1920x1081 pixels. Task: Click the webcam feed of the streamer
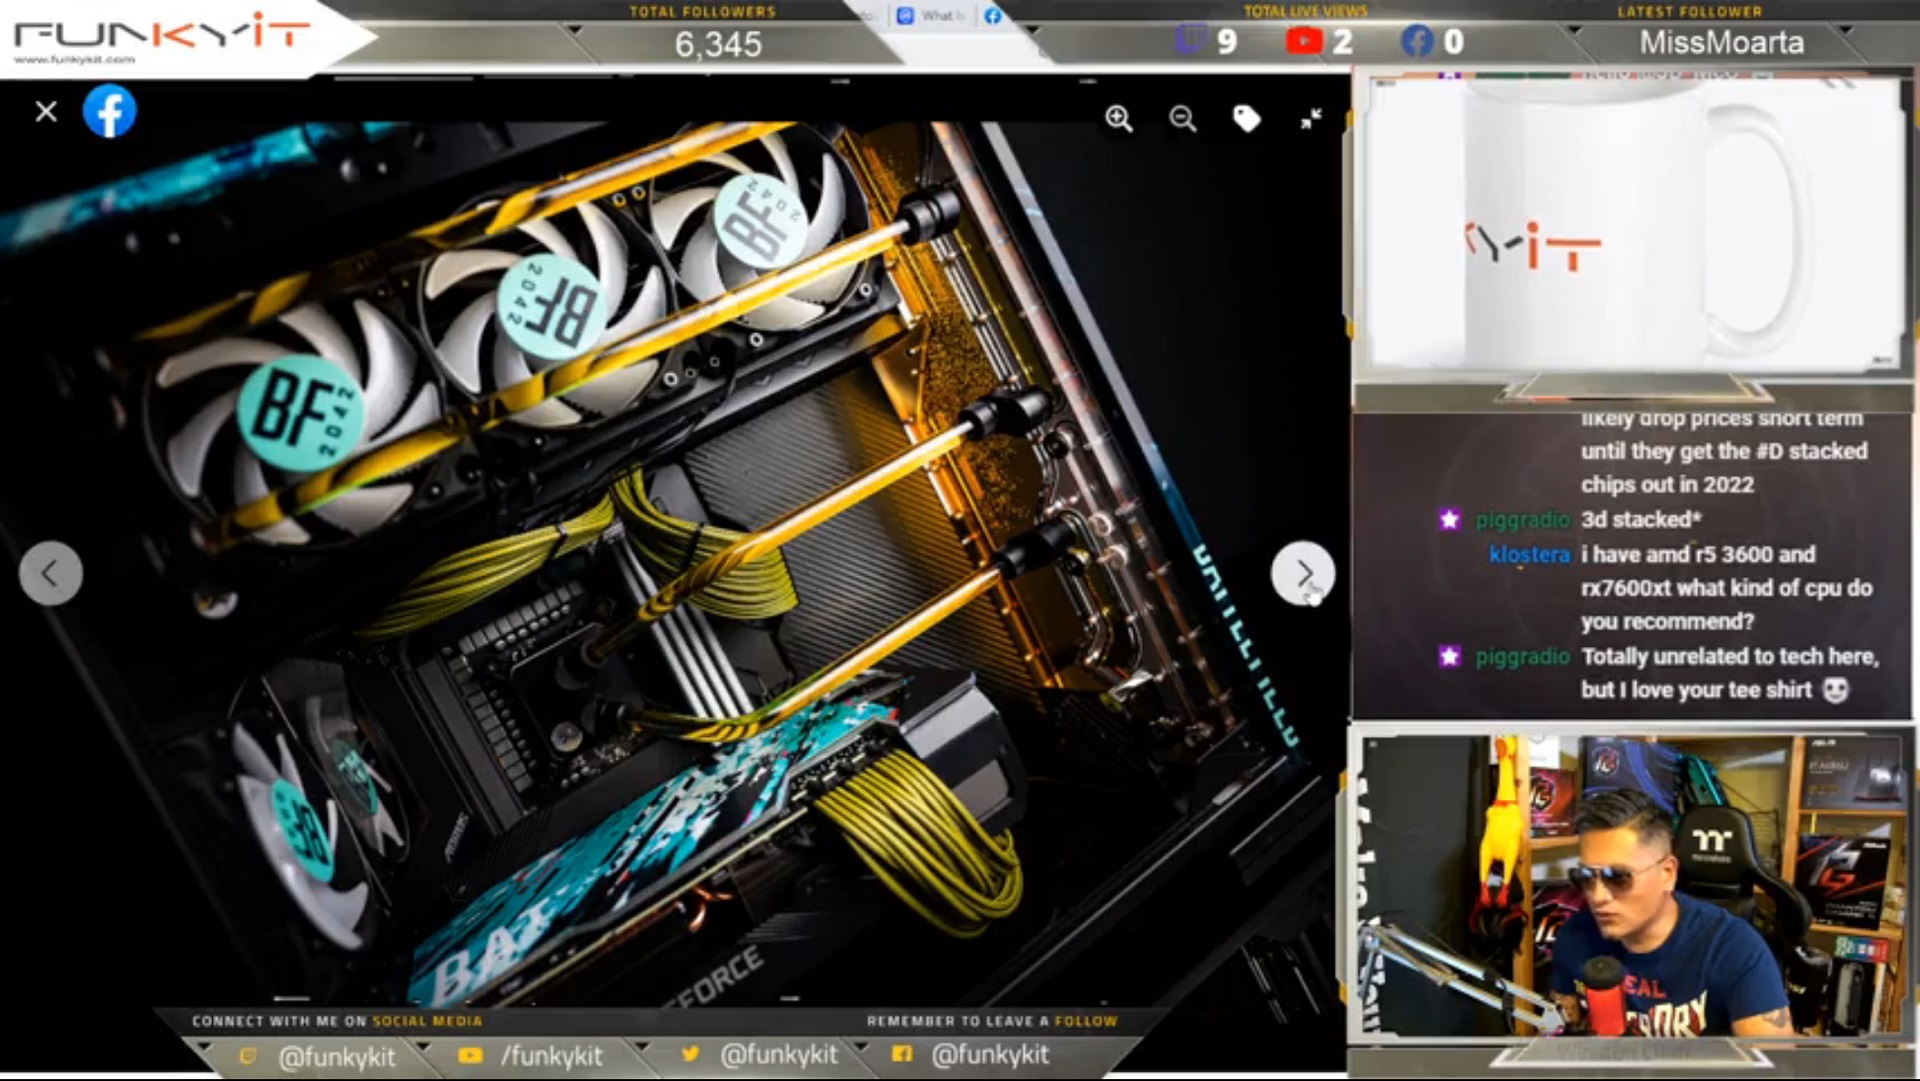click(1632, 886)
